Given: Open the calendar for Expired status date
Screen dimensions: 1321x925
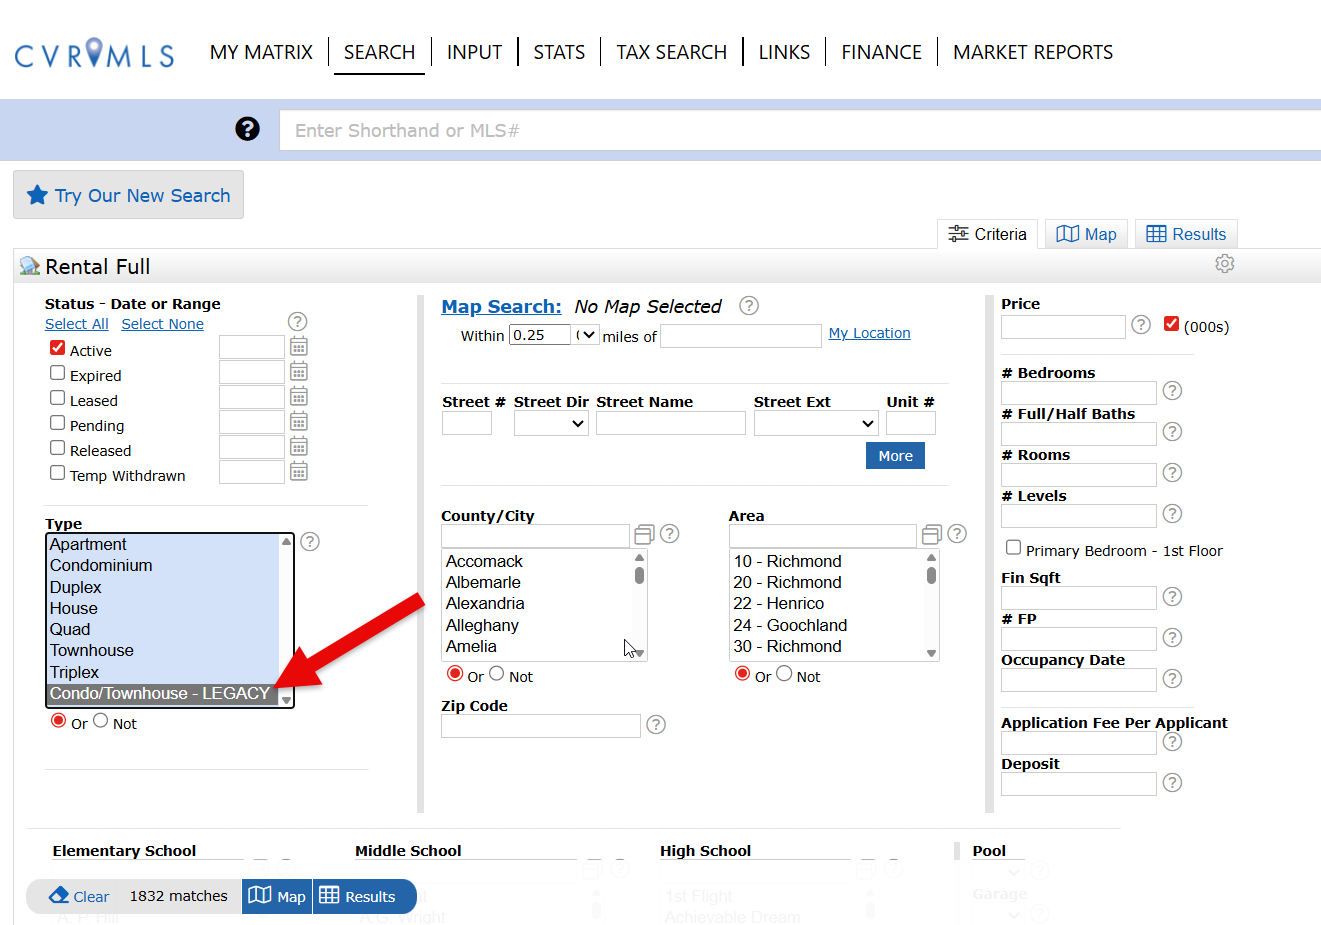Looking at the screenshot, I should click(x=299, y=372).
